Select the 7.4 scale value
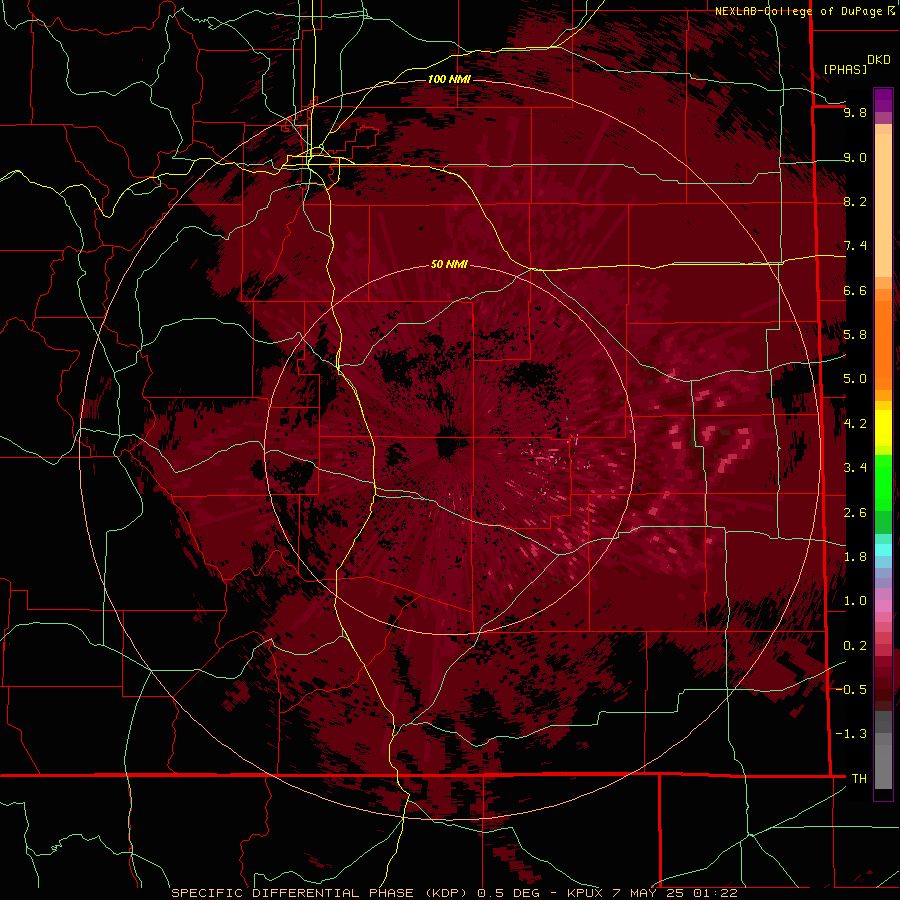This screenshot has height=900, width=900. (x=855, y=246)
